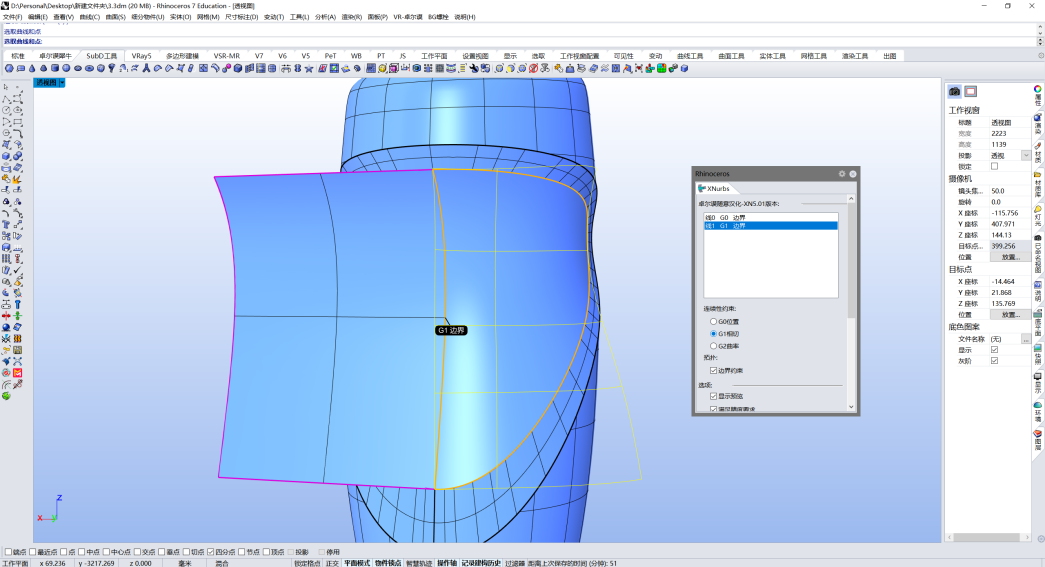The height and width of the screenshot is (567, 1045).
Task: Close the Rhinoceros XNurbs dialog
Action: tap(852, 173)
